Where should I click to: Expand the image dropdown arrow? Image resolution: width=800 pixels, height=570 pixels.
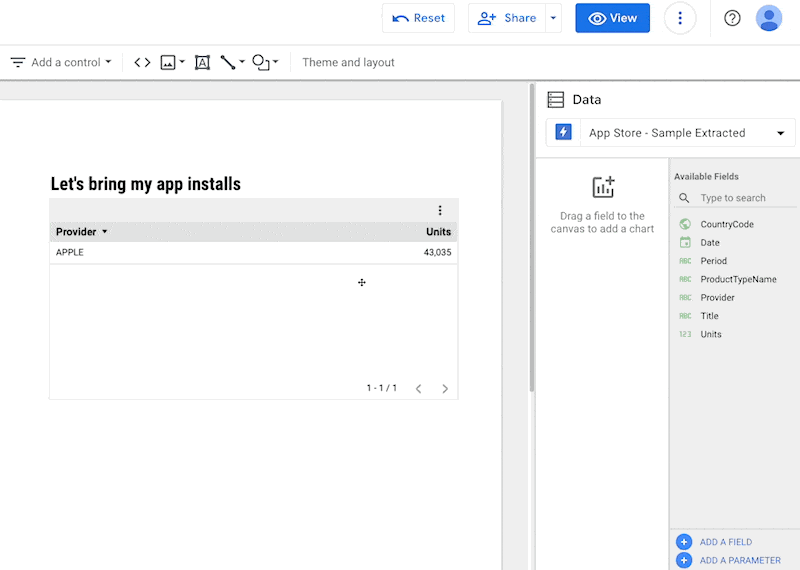[182, 62]
